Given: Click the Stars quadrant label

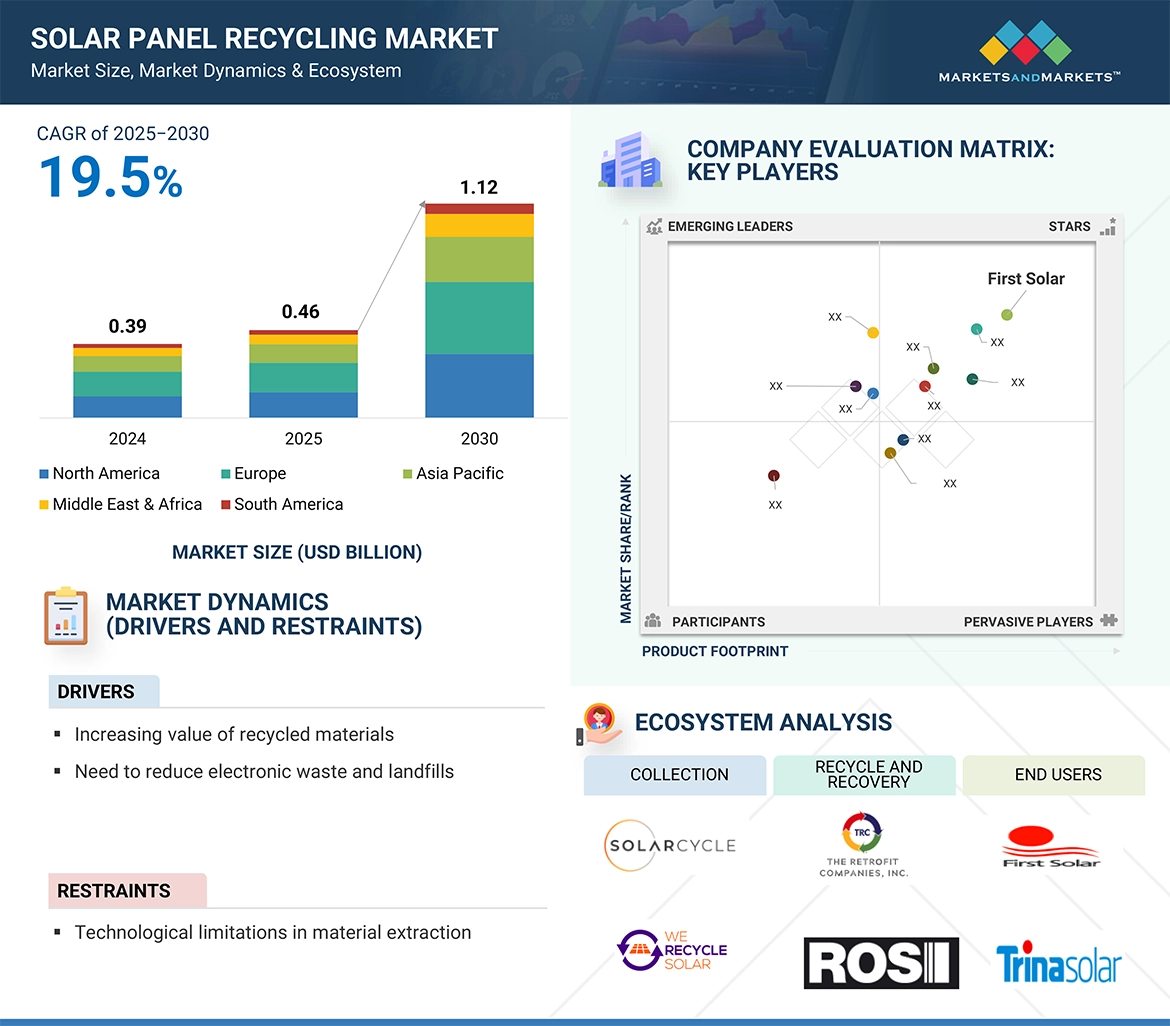Looking at the screenshot, I should (x=1069, y=227).
